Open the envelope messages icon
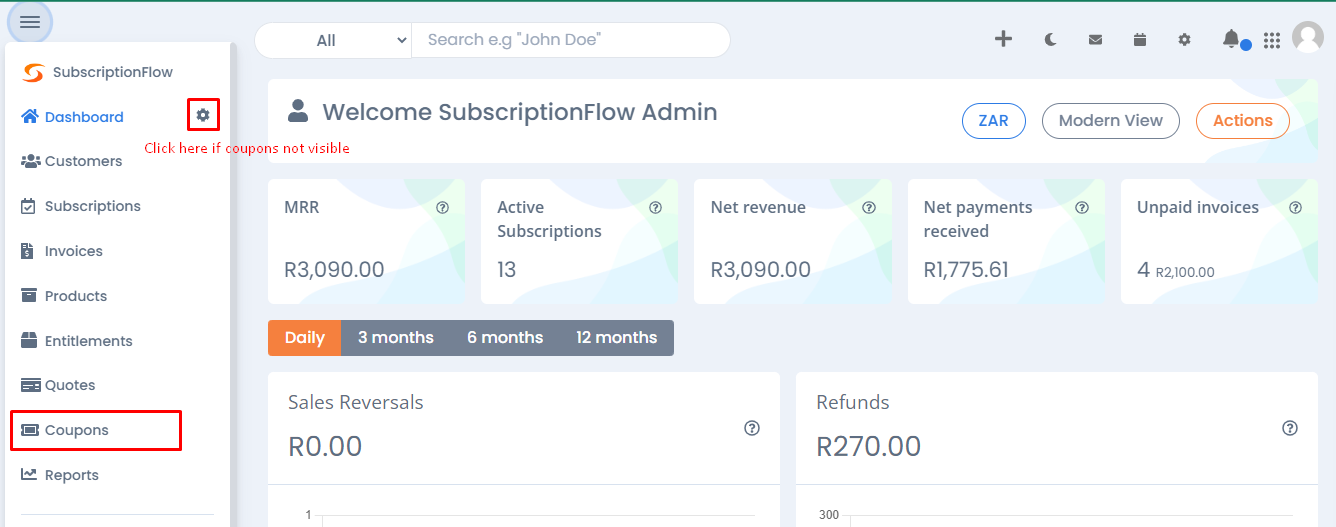 pos(1096,40)
